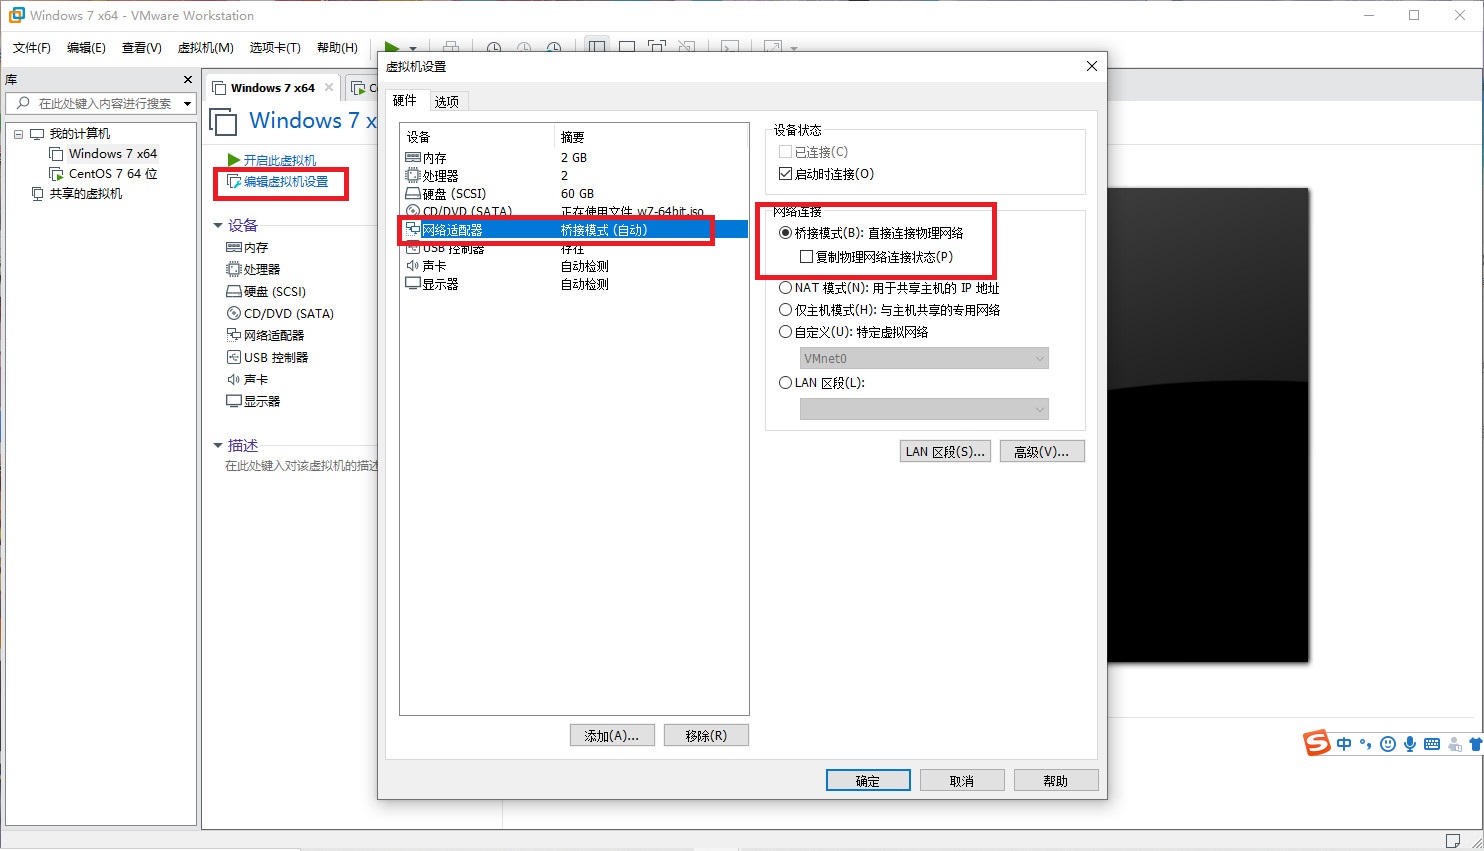The width and height of the screenshot is (1484, 851).
Task: Collapse the 设备 section in main window
Action: pos(218,226)
